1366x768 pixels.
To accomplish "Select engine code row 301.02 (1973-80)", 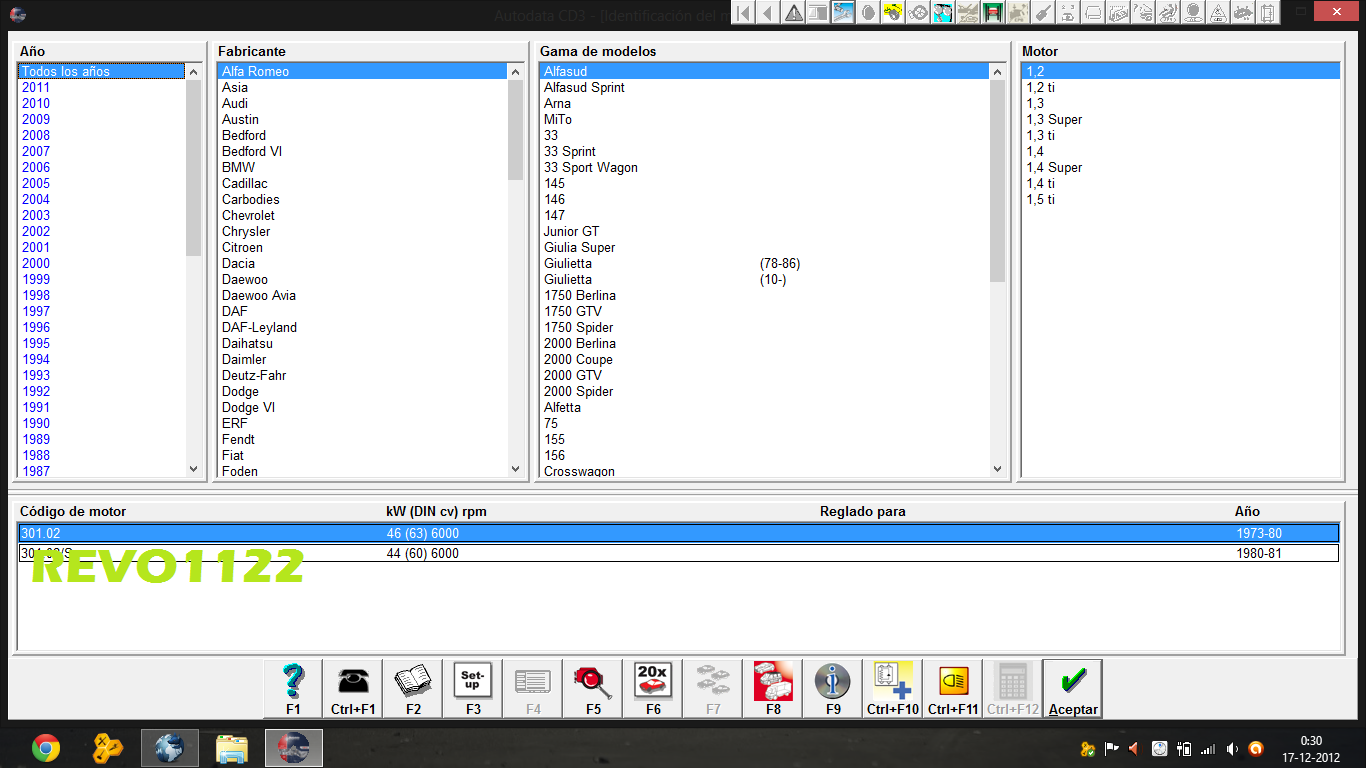I will pos(678,534).
